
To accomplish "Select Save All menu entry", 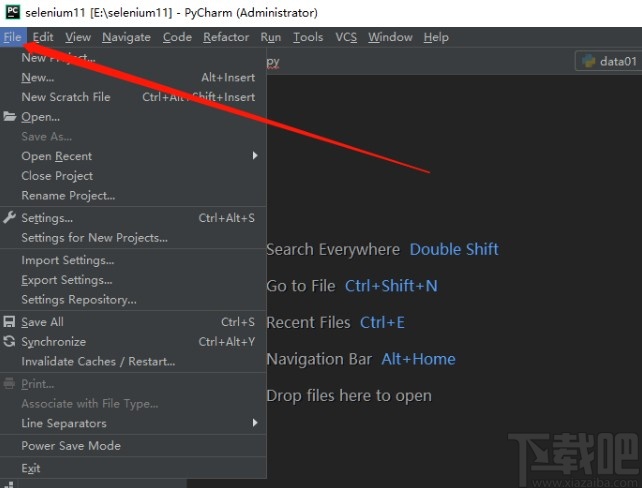I will pyautogui.click(x=133, y=322).
